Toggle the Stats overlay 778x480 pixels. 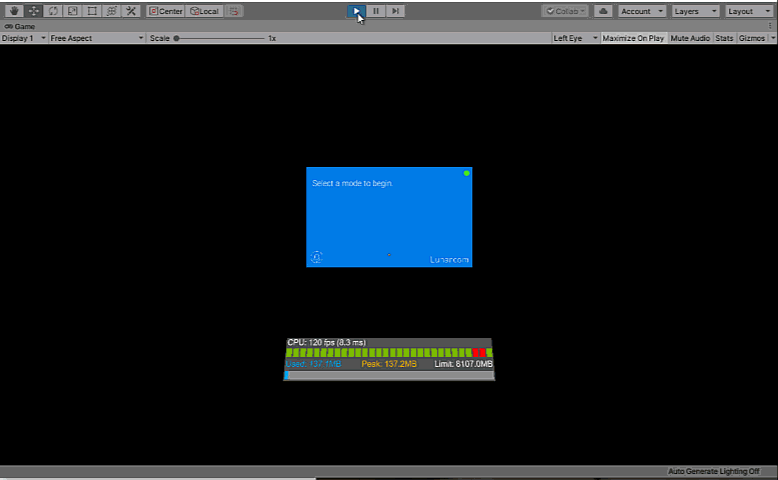[x=724, y=38]
